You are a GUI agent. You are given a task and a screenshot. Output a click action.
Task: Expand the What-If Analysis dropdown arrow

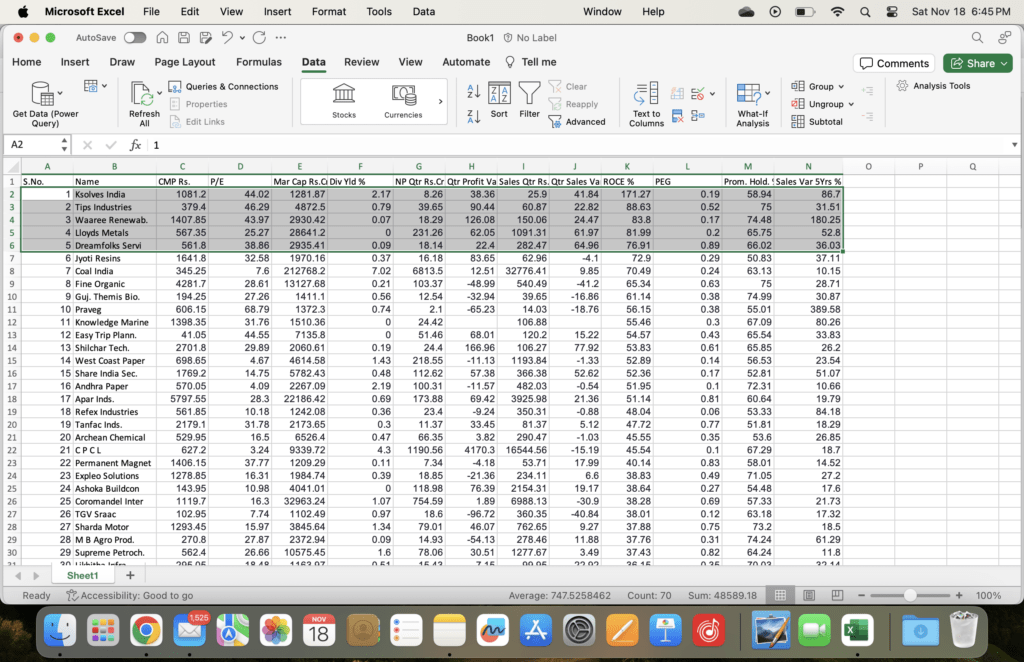(x=767, y=93)
